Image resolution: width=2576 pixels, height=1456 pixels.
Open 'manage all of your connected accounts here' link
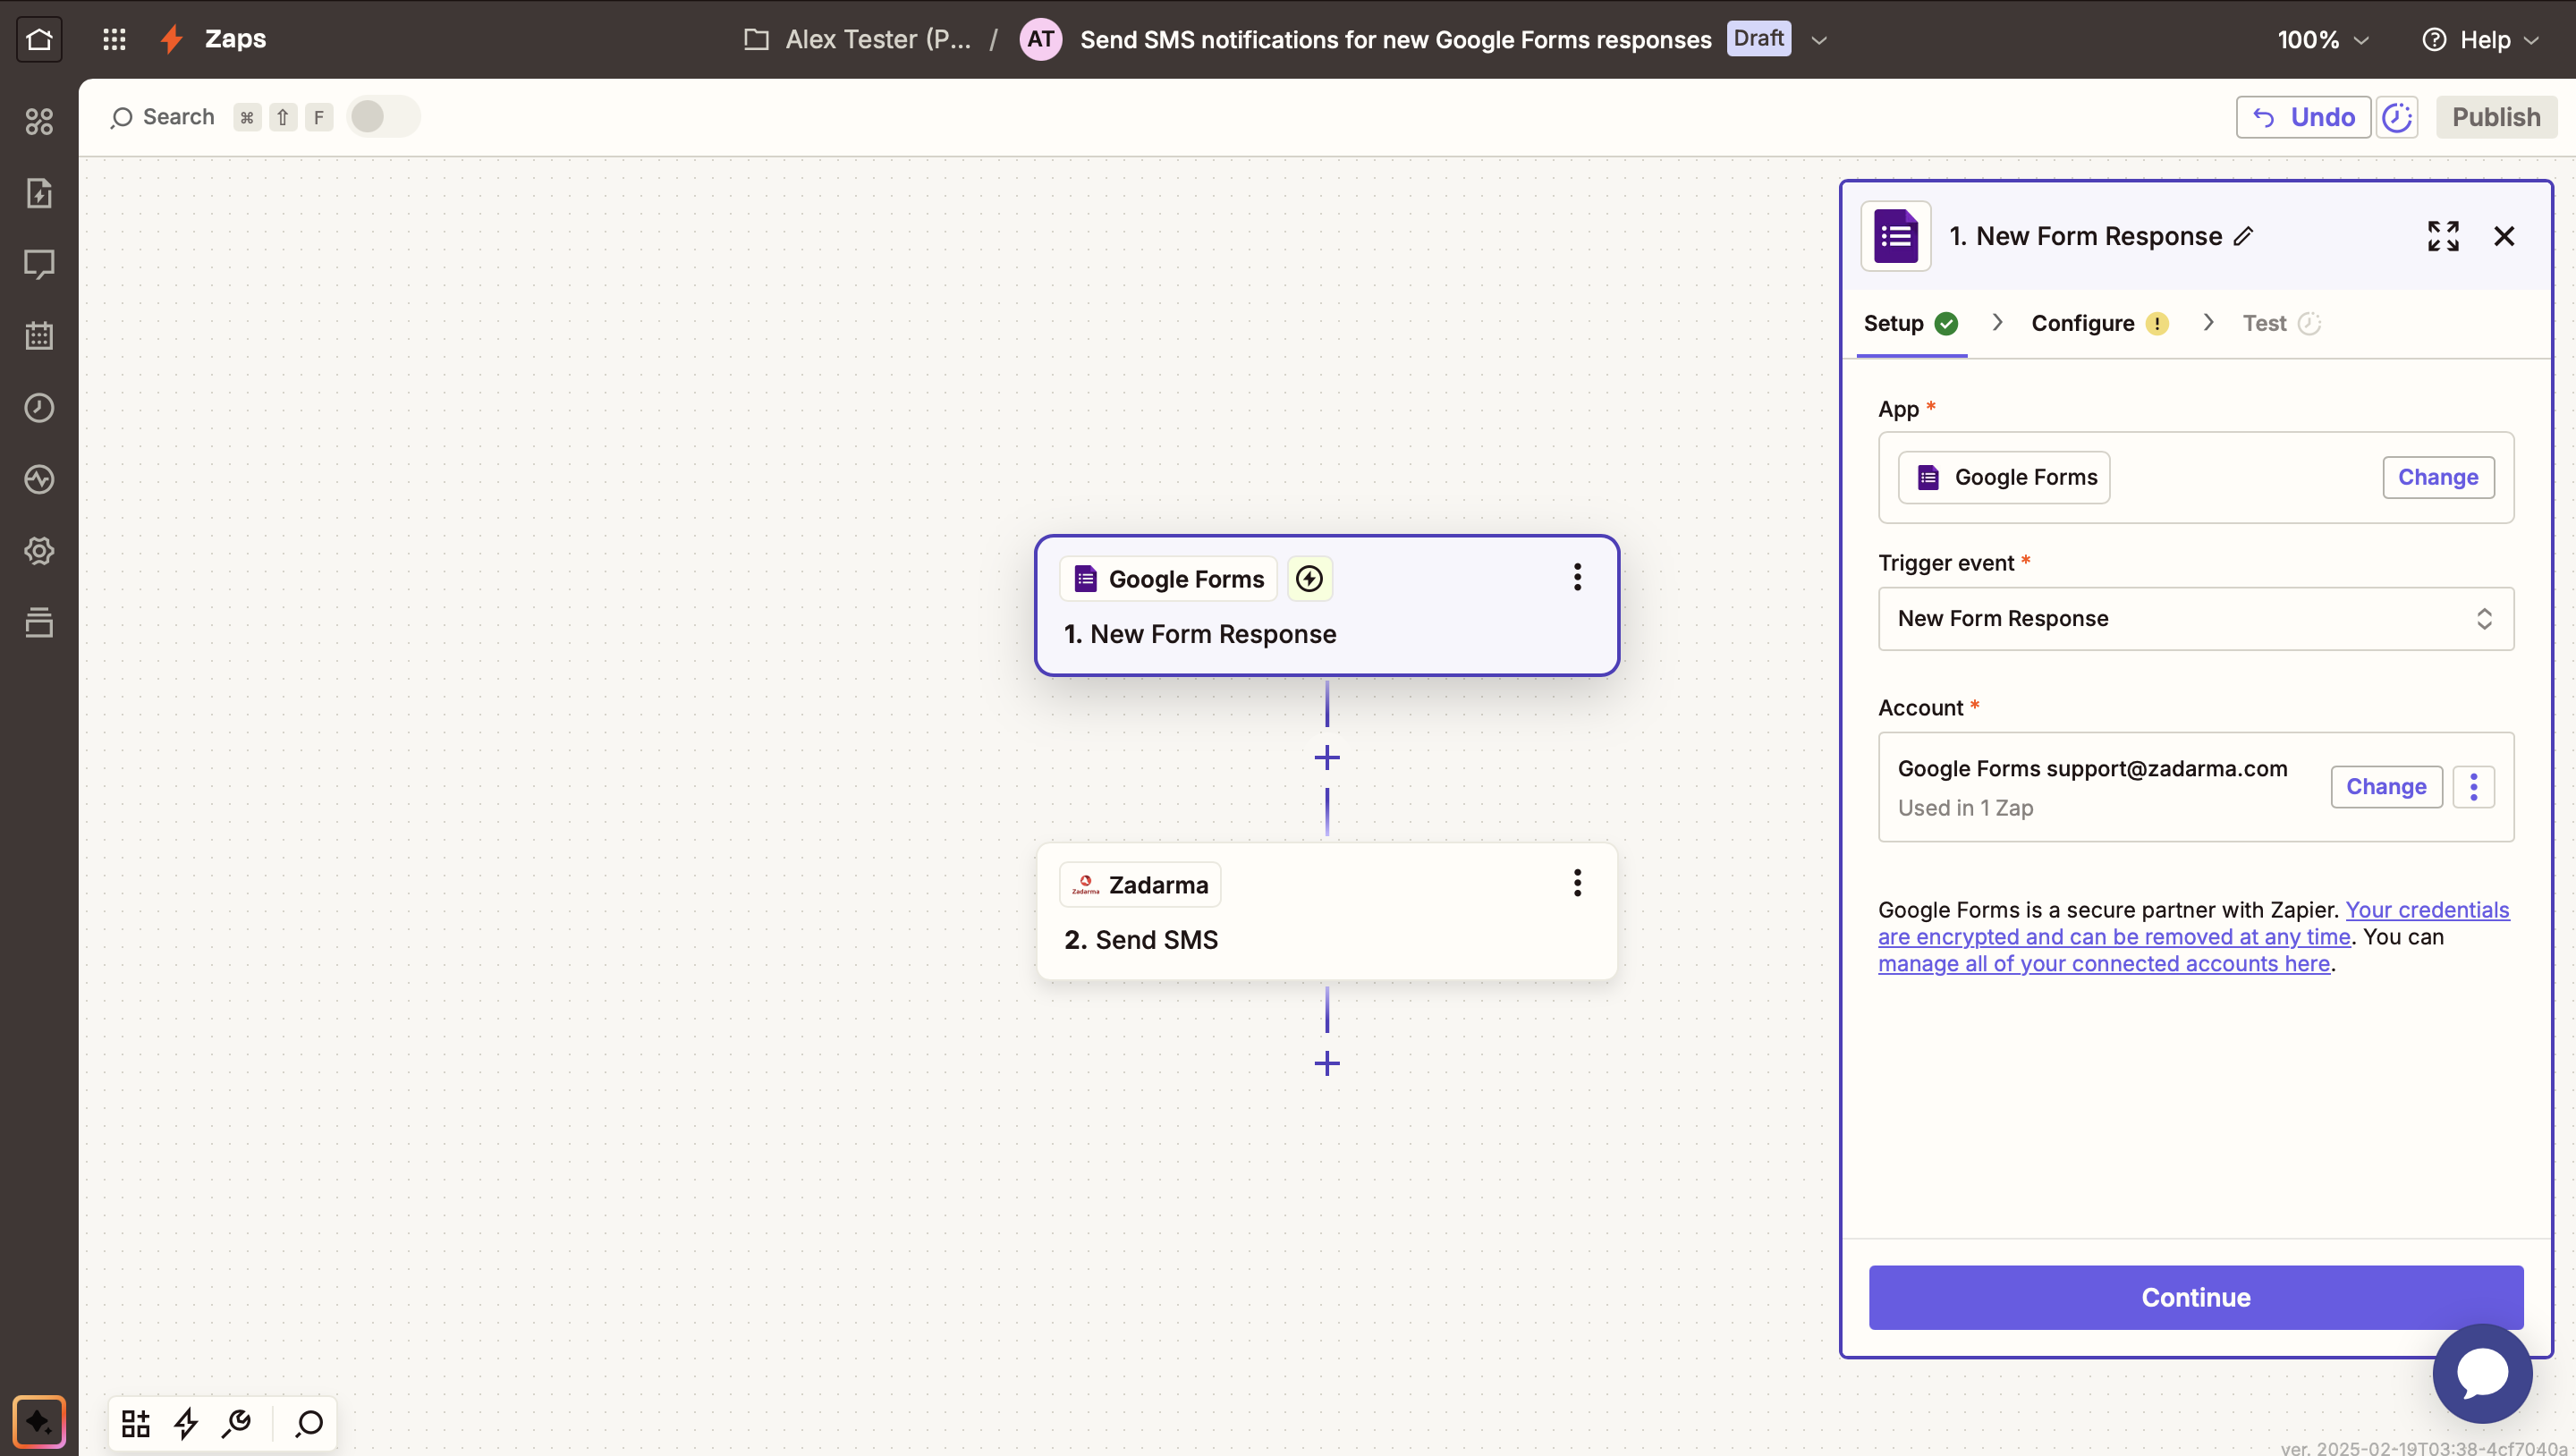pos(2103,964)
